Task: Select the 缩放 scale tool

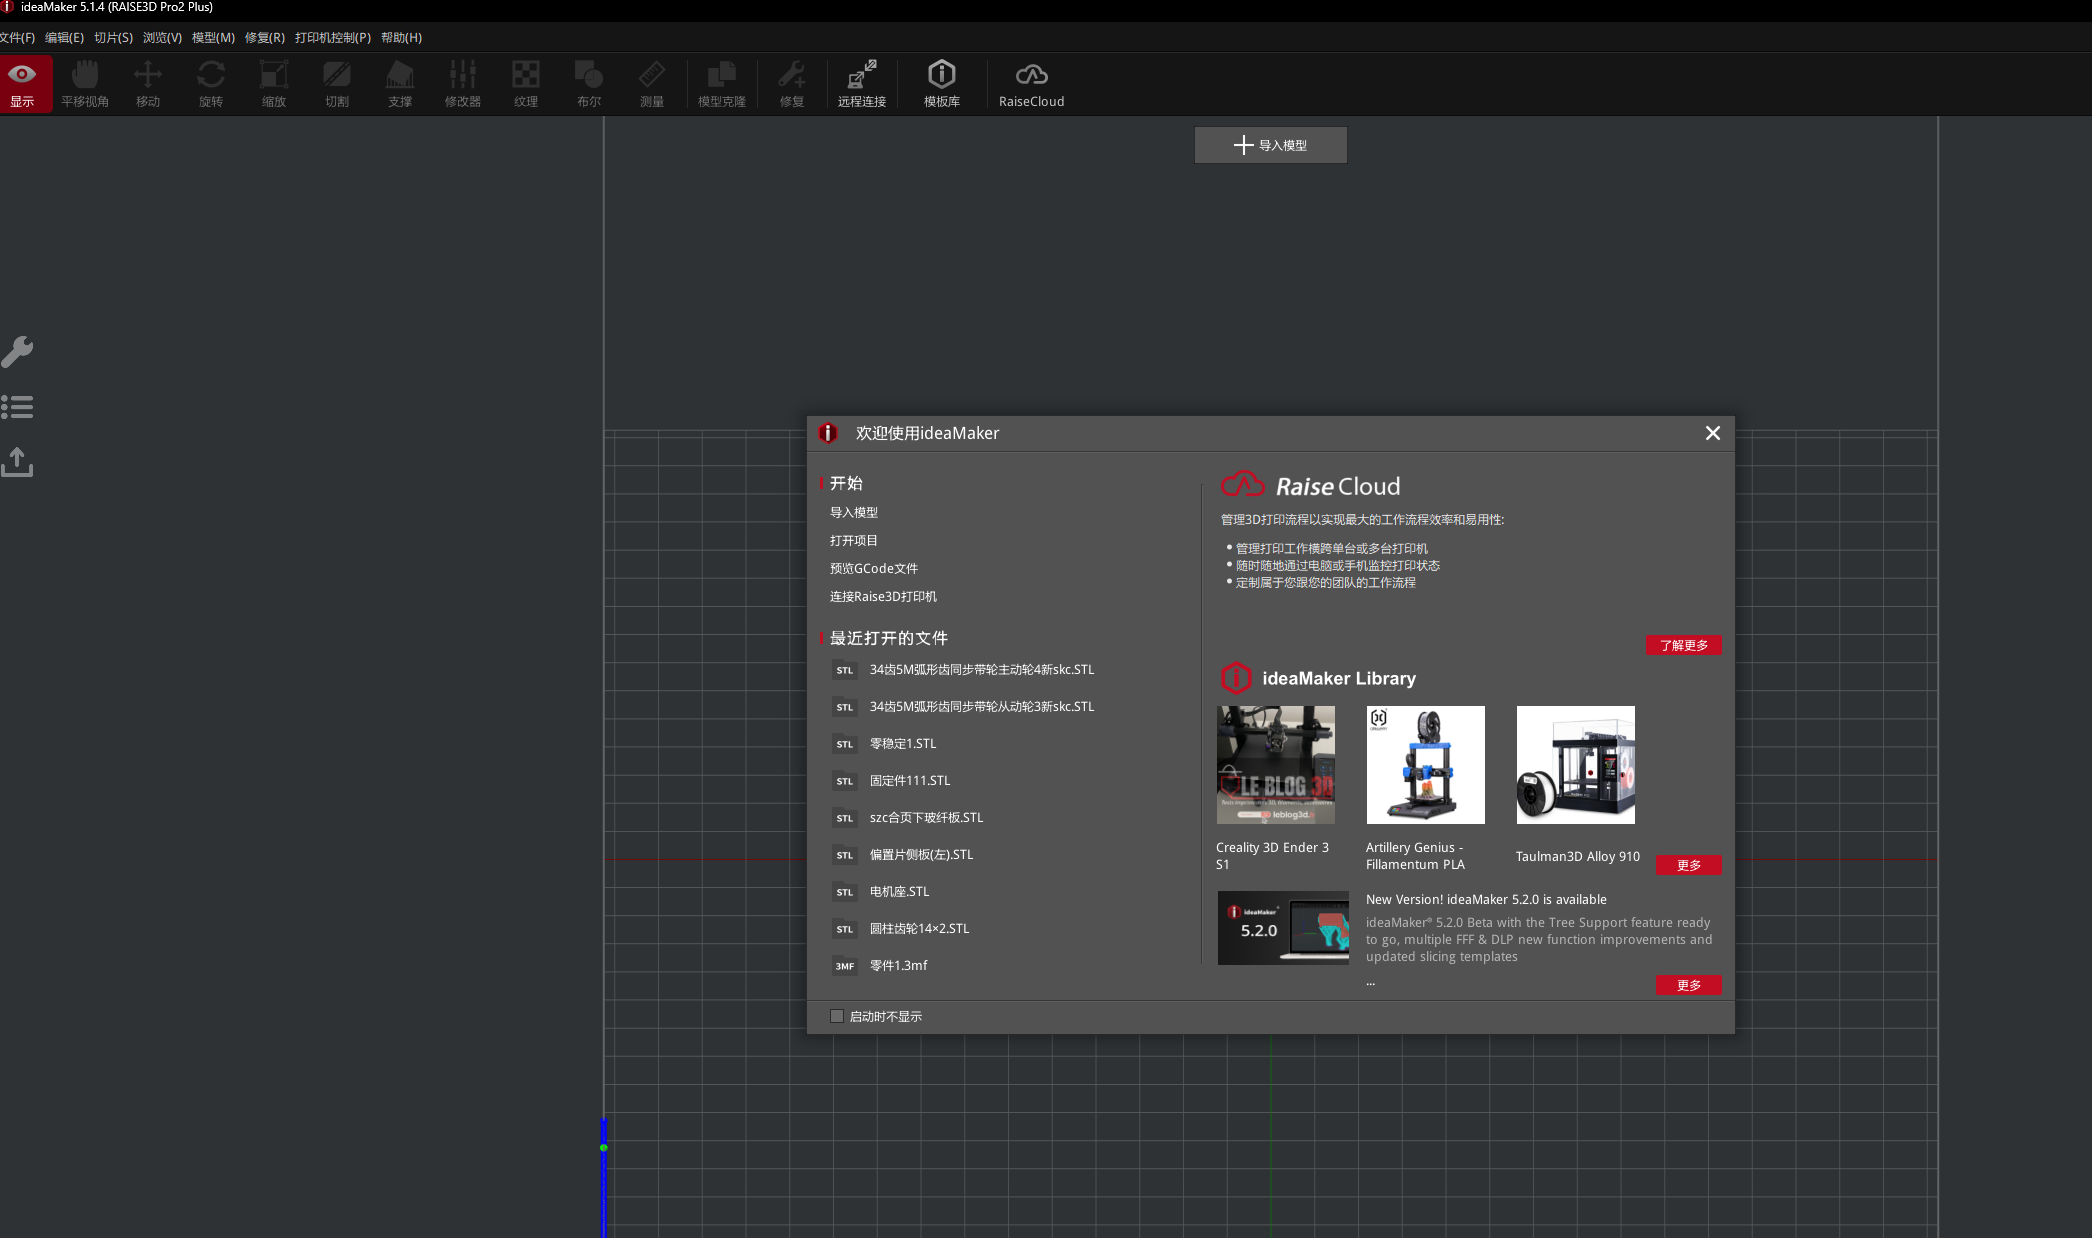Action: coord(274,84)
